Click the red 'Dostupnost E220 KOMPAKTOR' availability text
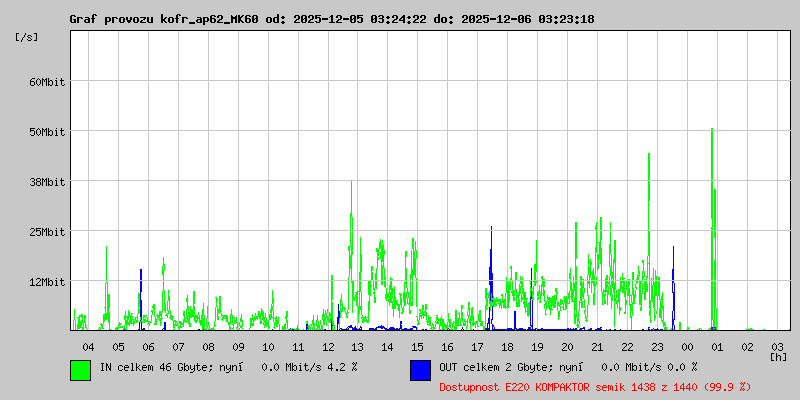Viewport: 800px width, 400px height. pos(580,386)
